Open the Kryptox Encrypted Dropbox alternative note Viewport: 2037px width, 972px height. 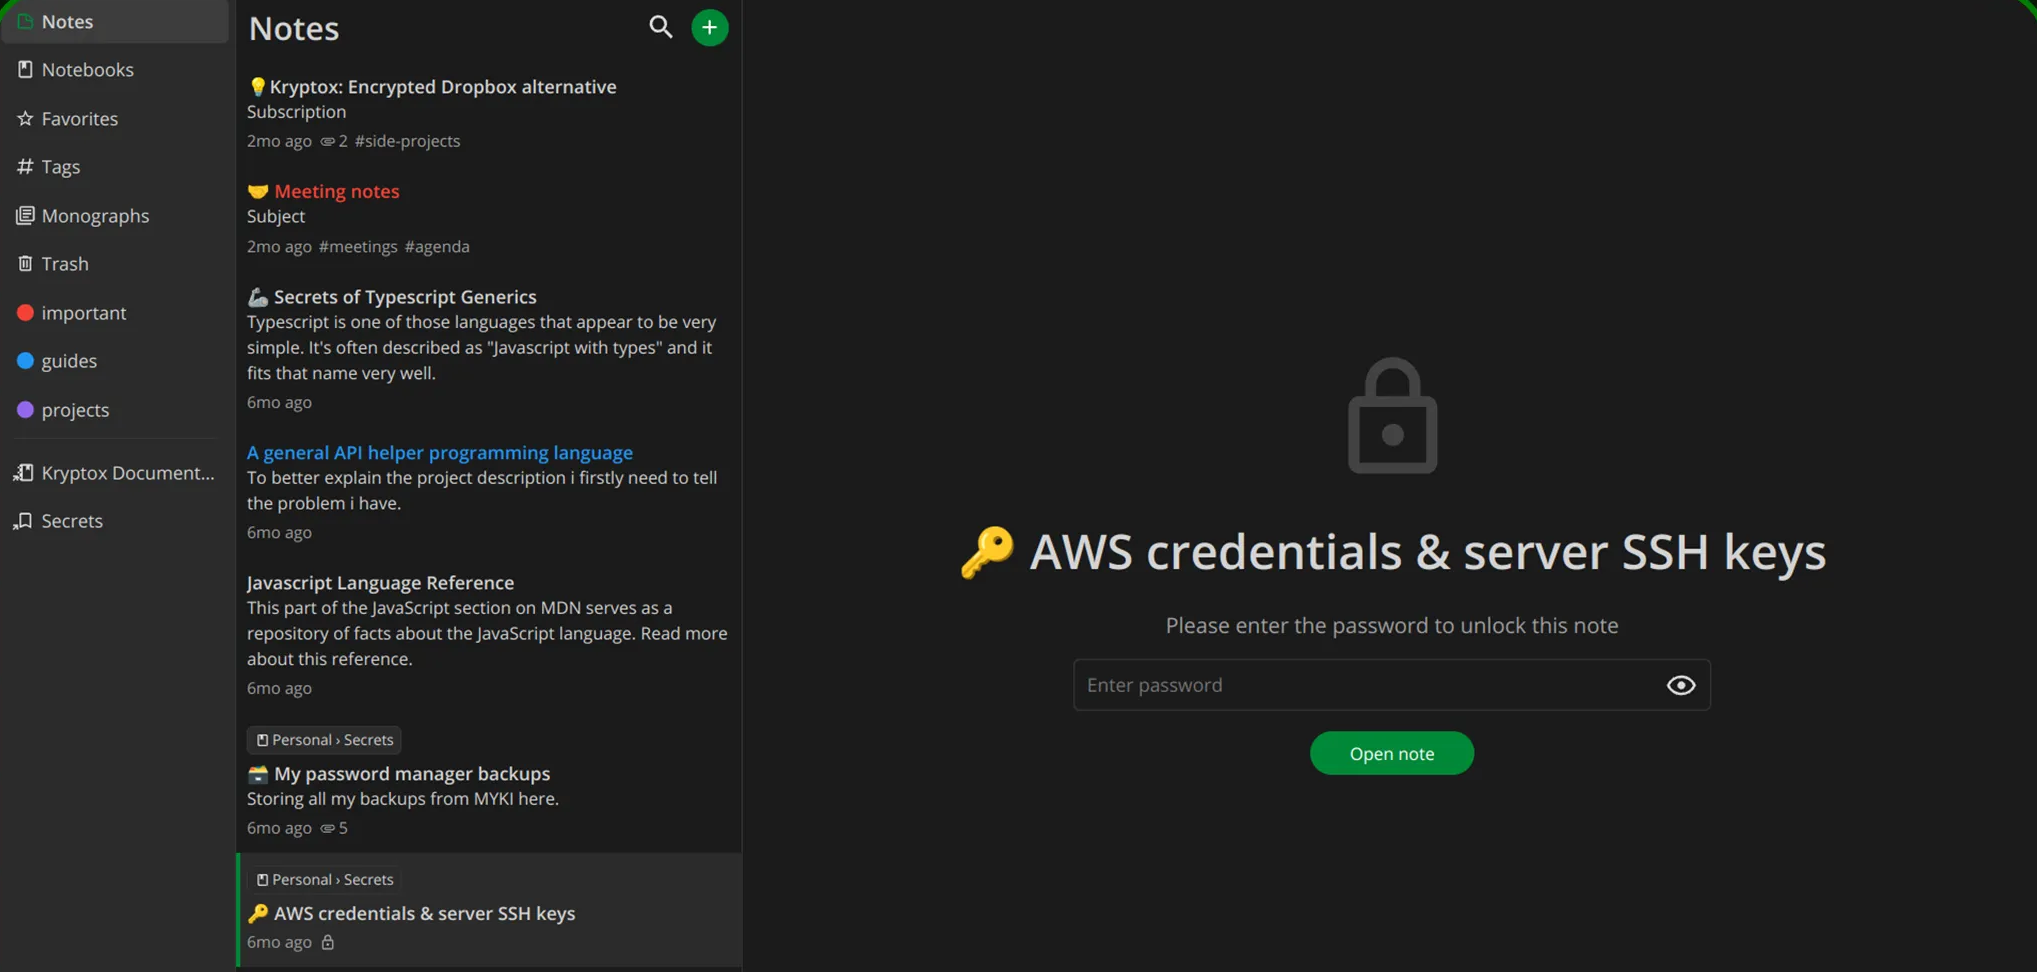click(442, 87)
